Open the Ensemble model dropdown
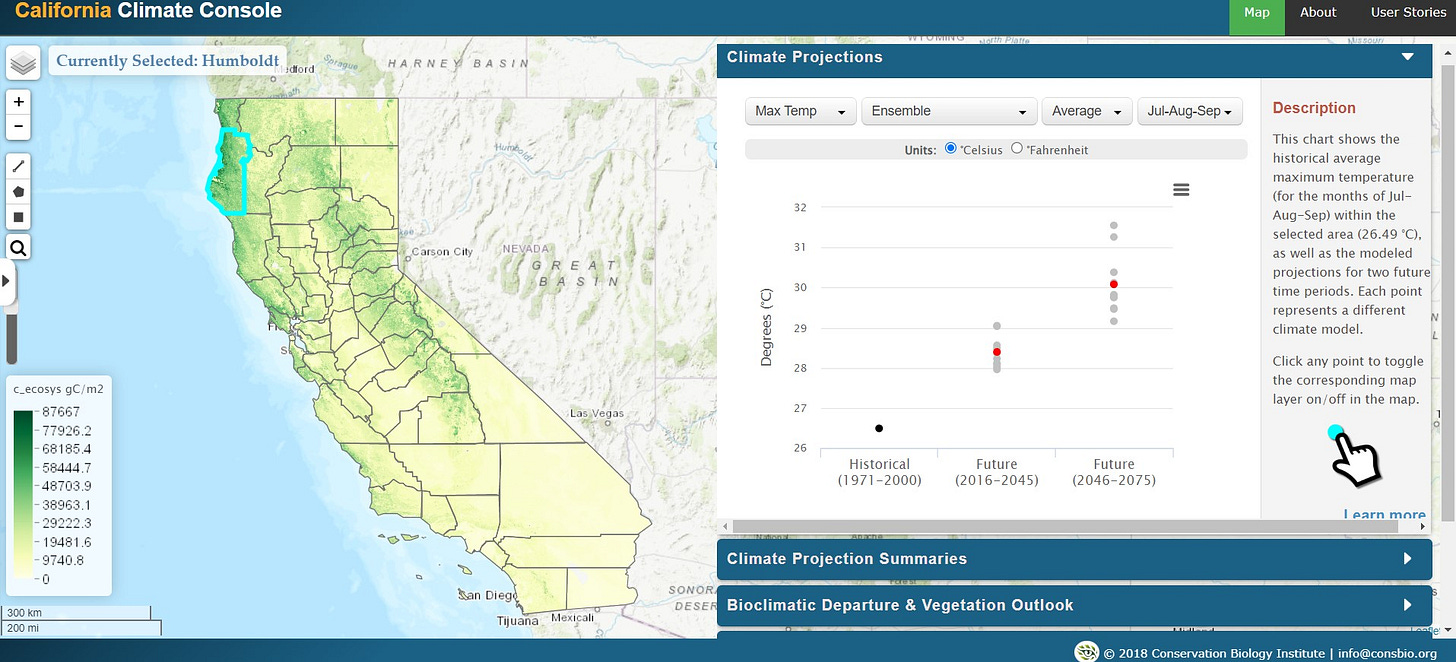 (948, 111)
